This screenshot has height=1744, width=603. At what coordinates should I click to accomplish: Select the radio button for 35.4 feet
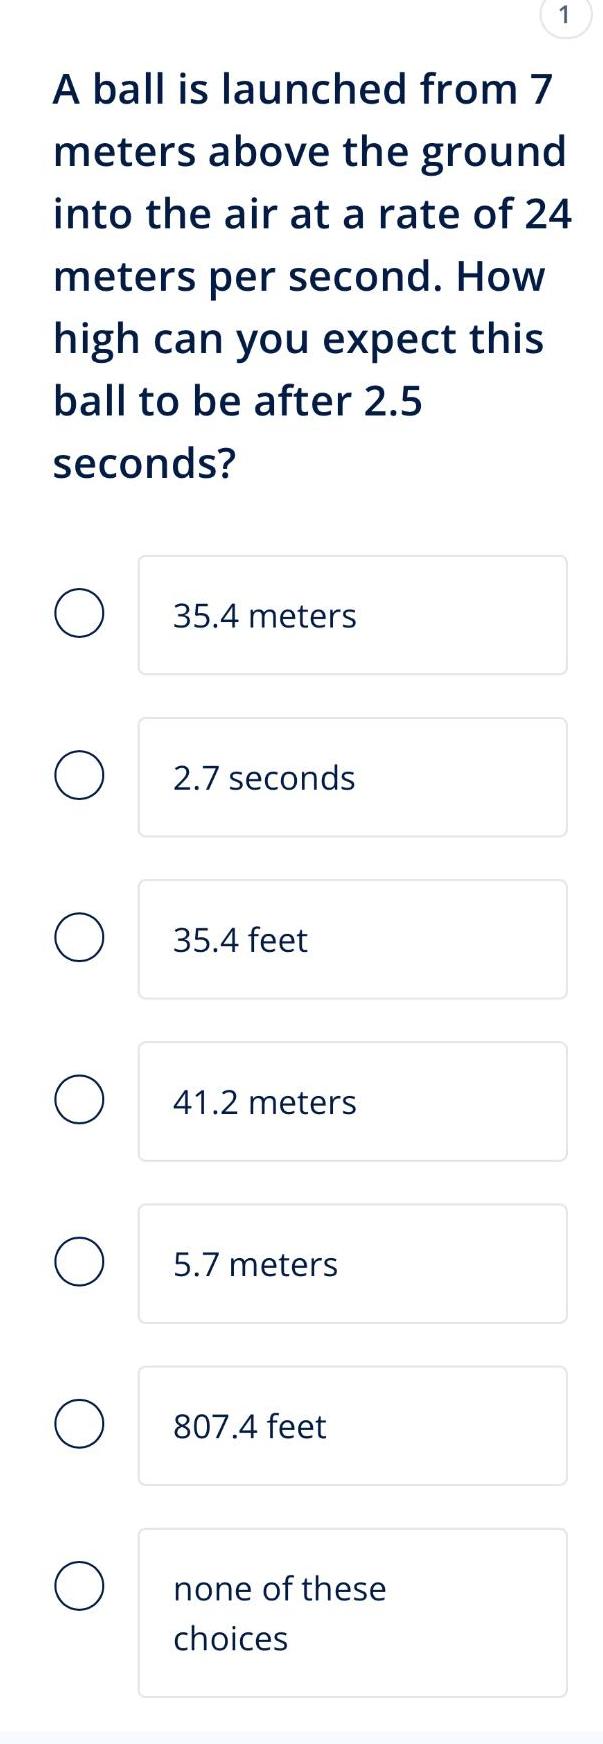pos(79,938)
